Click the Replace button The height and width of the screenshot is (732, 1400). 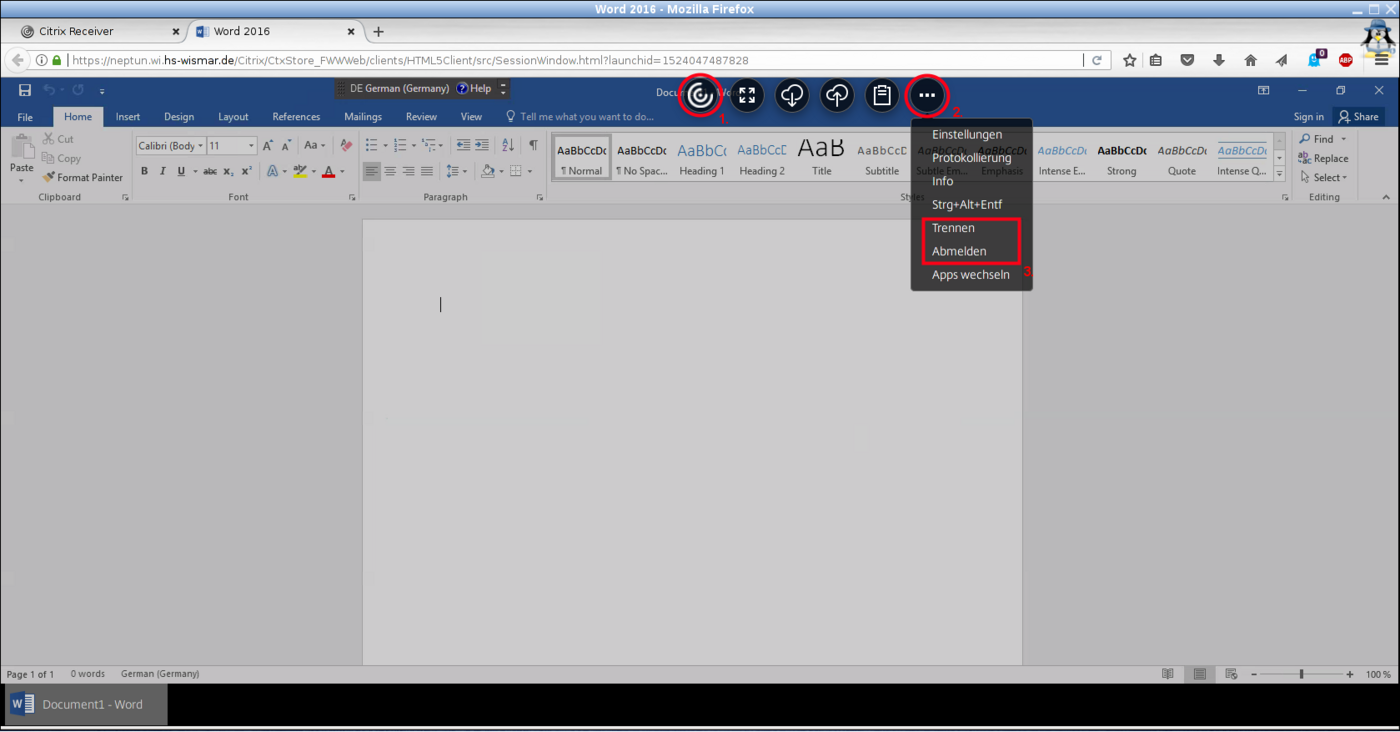1323,158
